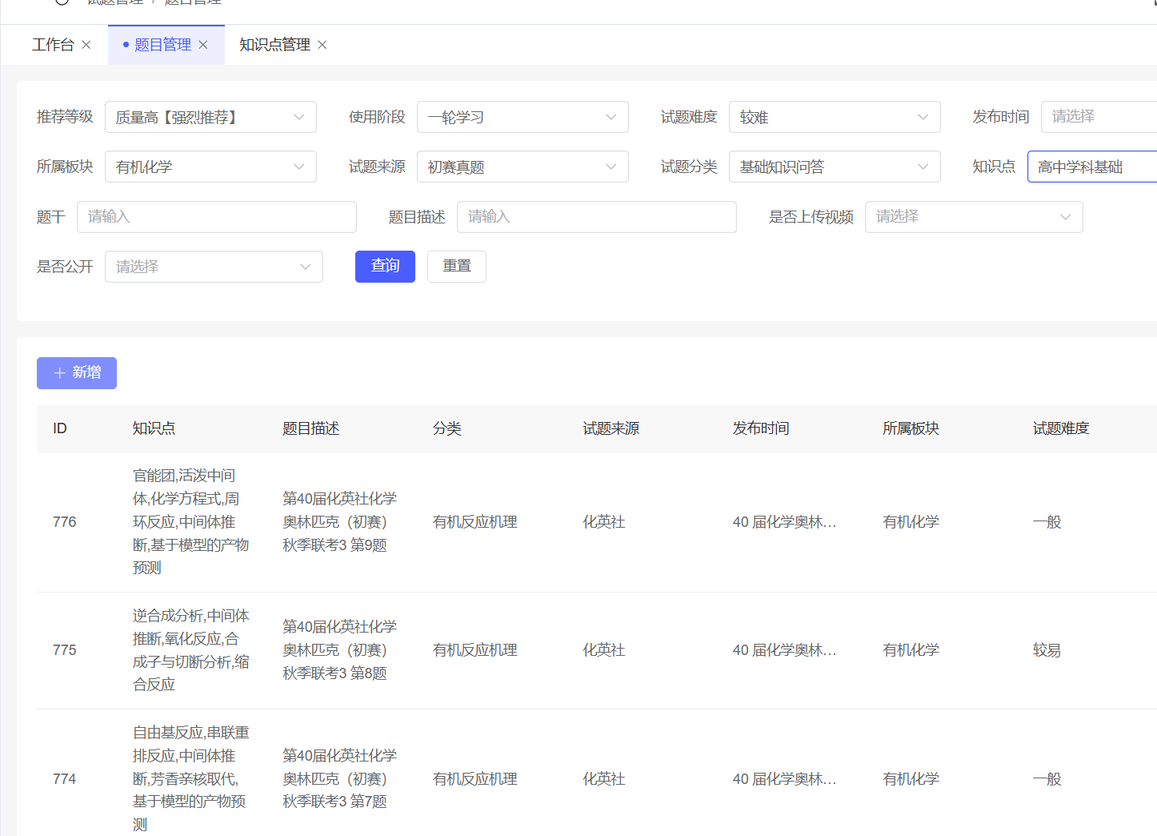Click 有机反应机理 in row 776
This screenshot has height=836, width=1157.
tap(474, 522)
